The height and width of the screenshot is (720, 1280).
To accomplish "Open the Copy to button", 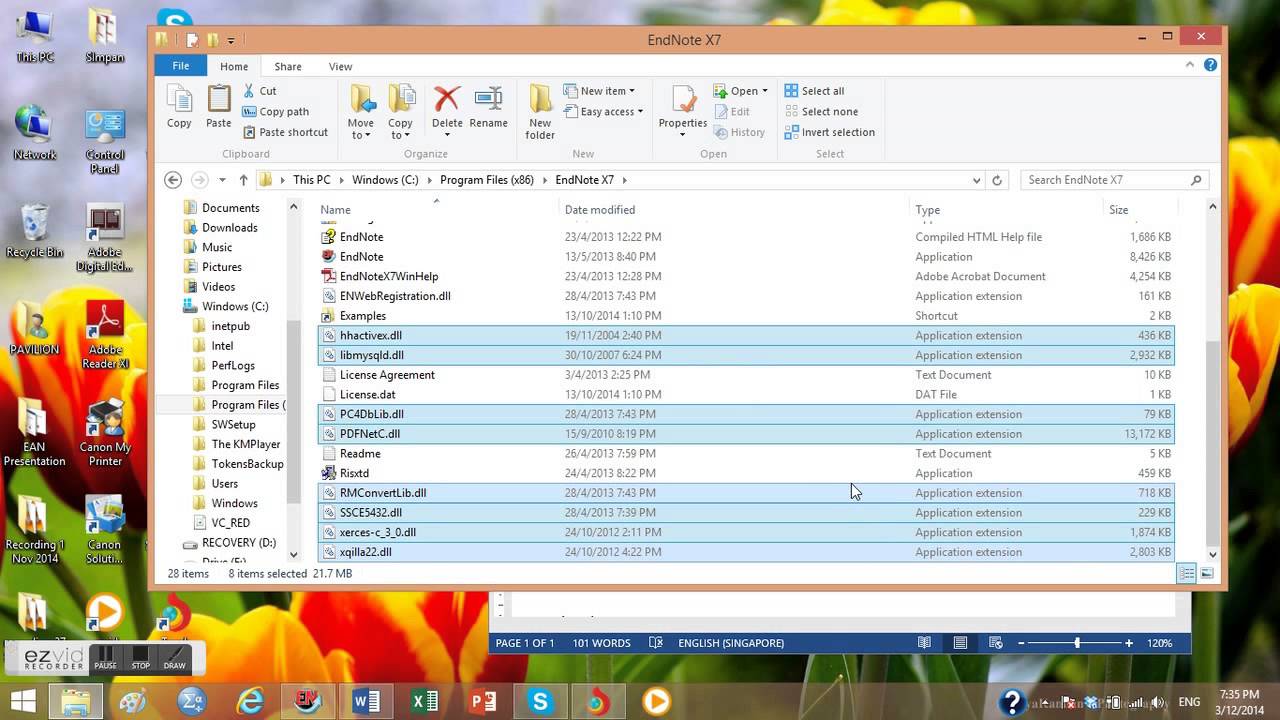I will click(401, 112).
